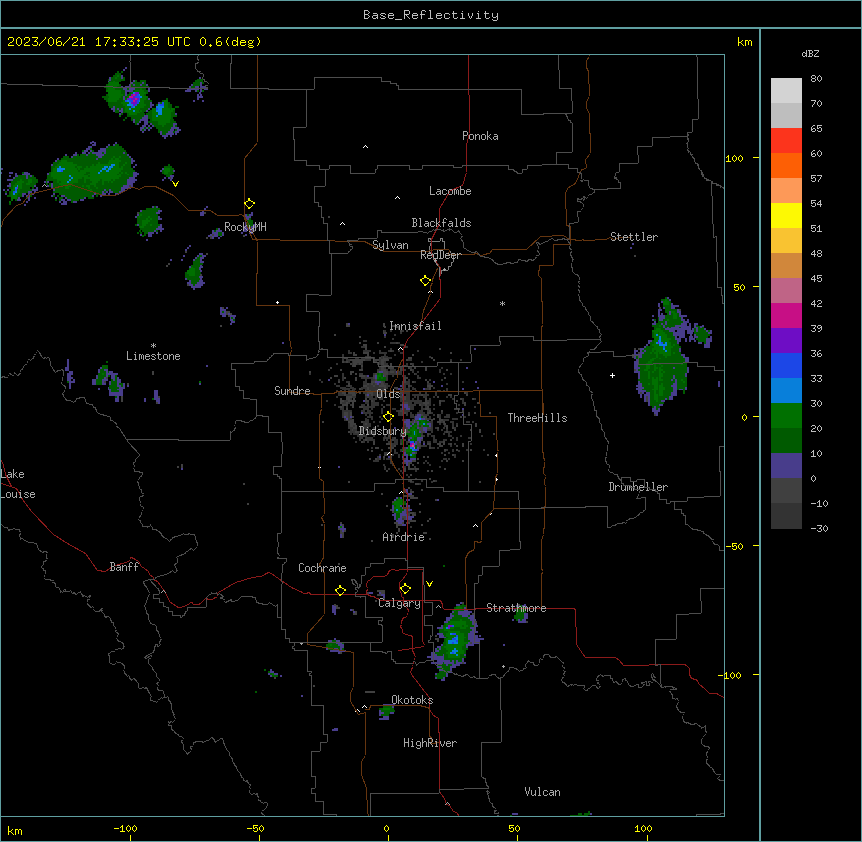Viewport: 862px width, 842px height.
Task: Click the Lacombe city label
Action: [450, 191]
